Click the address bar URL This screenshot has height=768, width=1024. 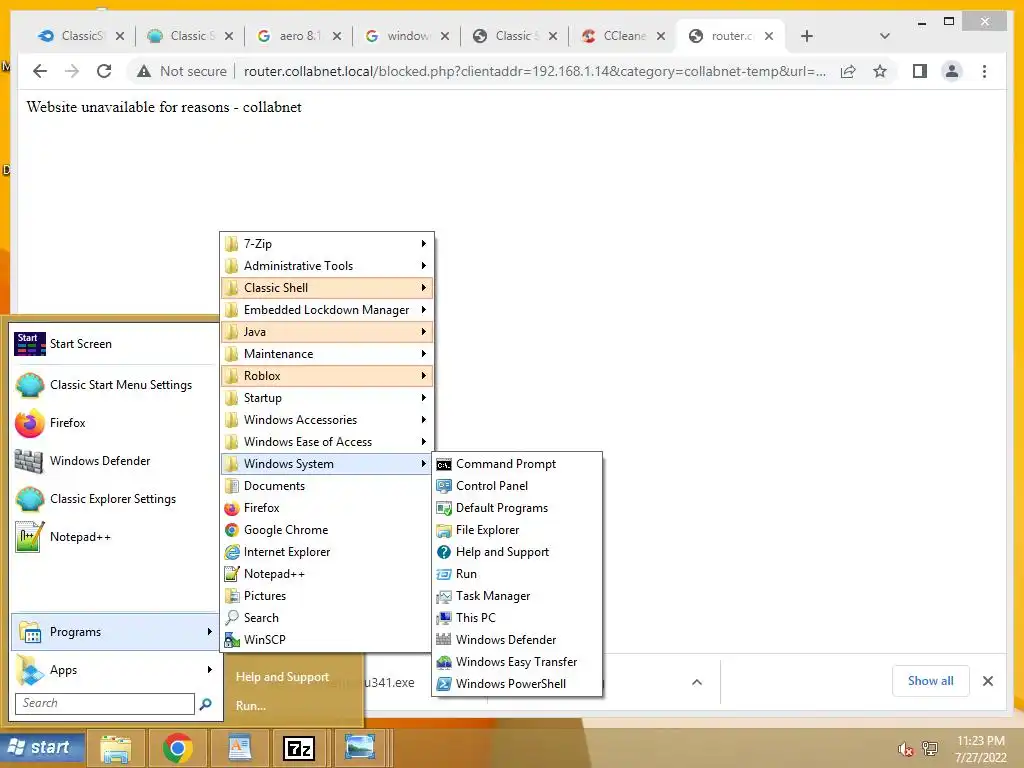(x=534, y=71)
